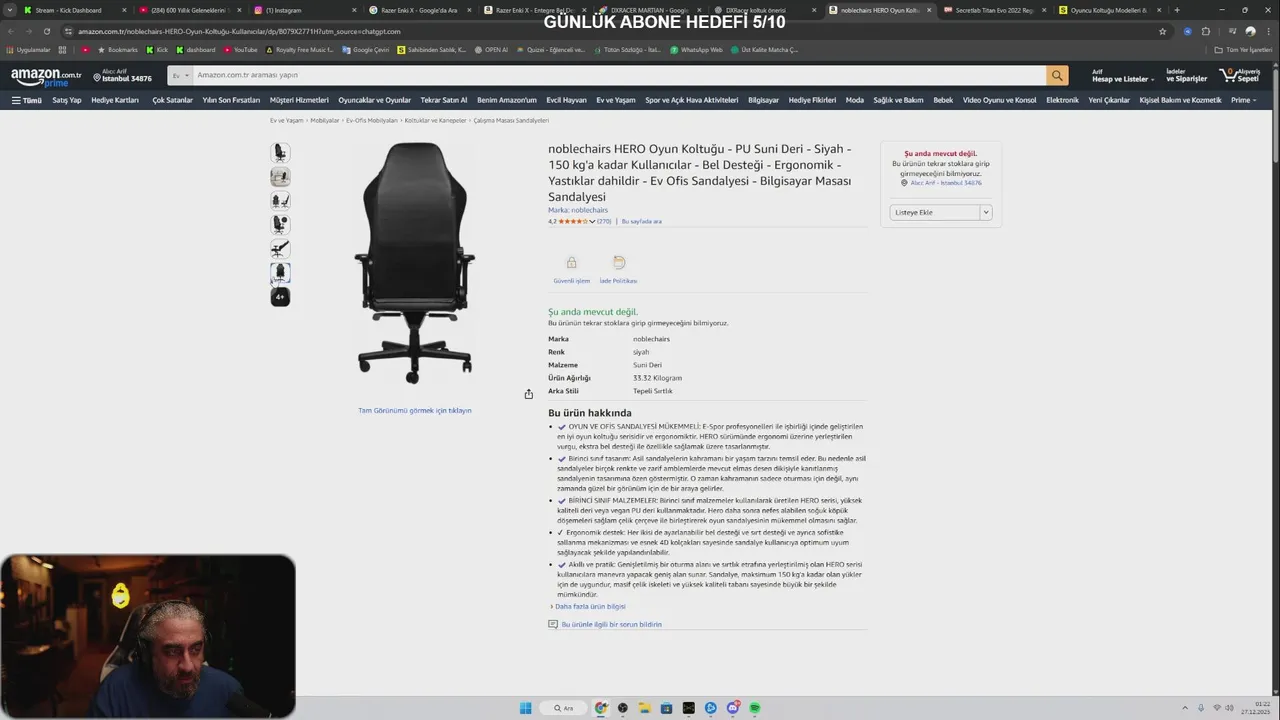Click Bu sayfada ara link
This screenshot has height=720, width=1280.
tap(642, 221)
